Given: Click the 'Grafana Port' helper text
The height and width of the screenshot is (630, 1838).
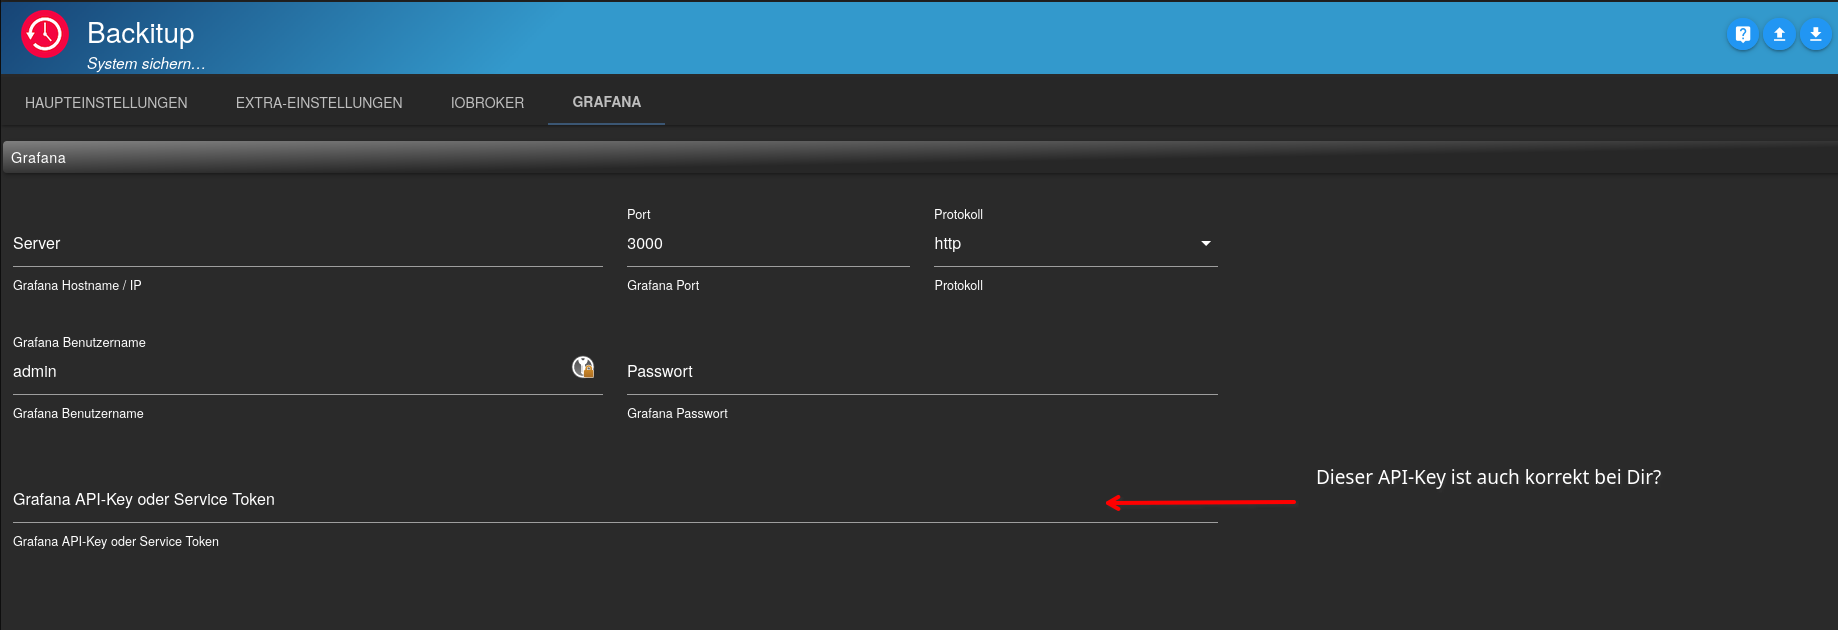Looking at the screenshot, I should [x=663, y=286].
